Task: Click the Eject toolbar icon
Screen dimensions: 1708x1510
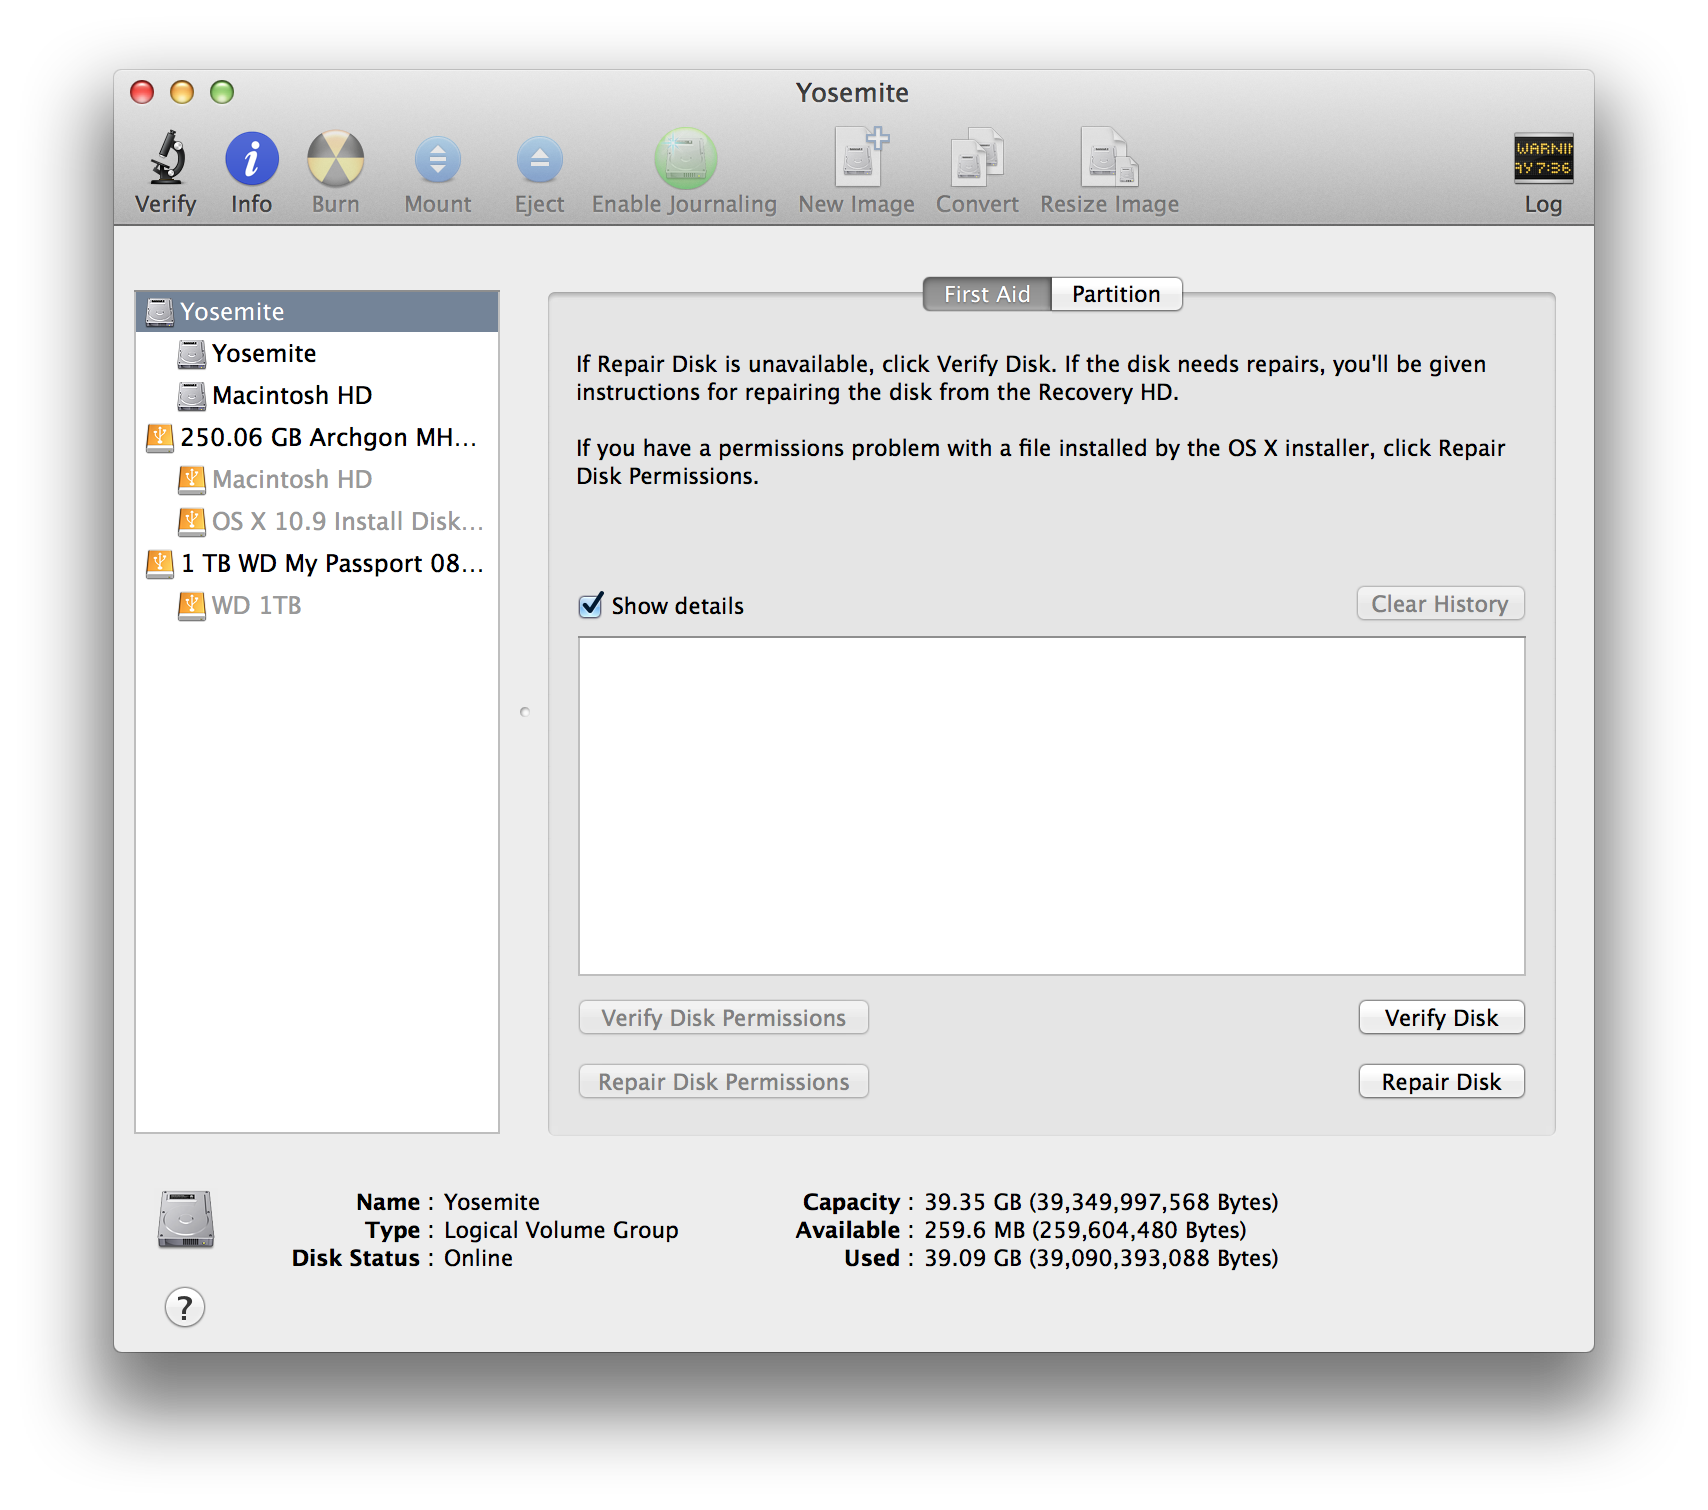Action: (539, 159)
